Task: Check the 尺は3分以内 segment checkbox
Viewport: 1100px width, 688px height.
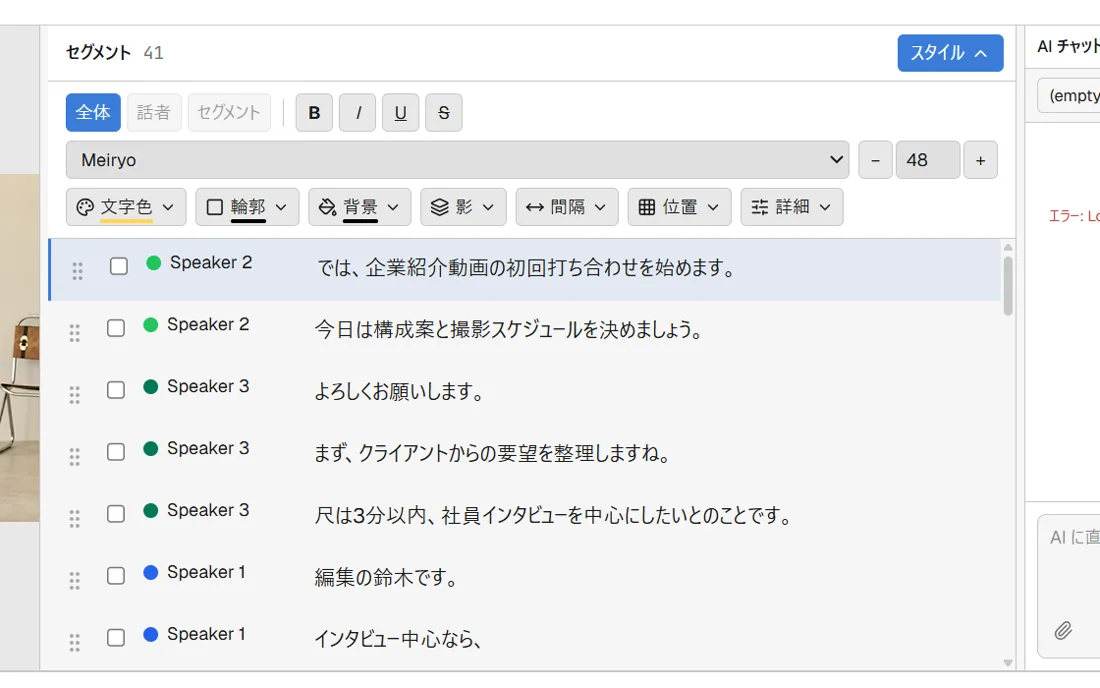Action: [116, 514]
